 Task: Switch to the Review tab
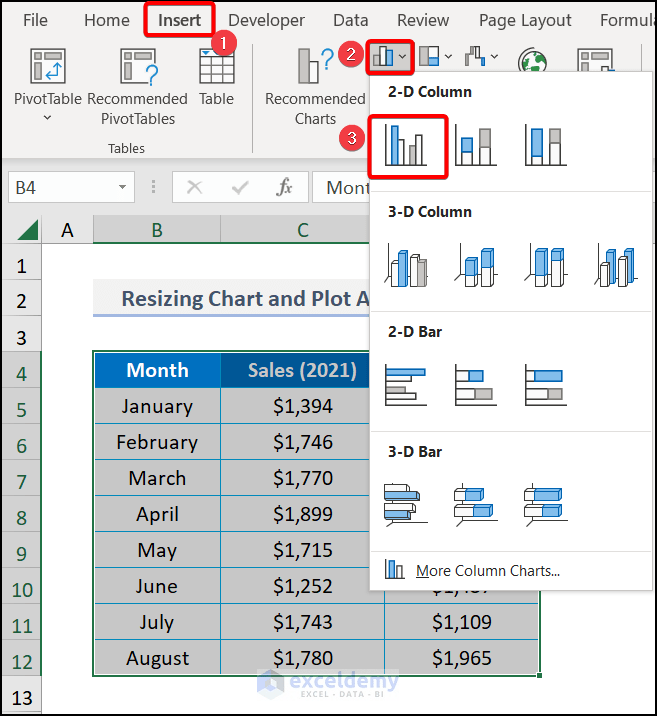423,20
